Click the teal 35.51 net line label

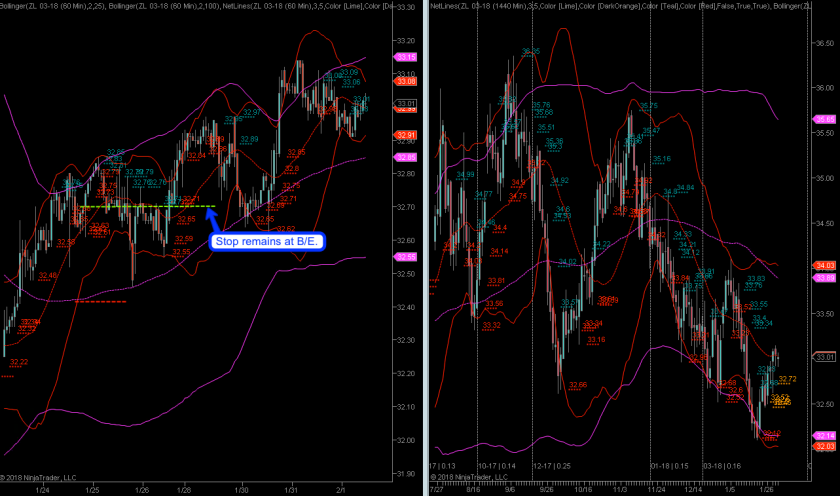pyautogui.click(x=546, y=127)
